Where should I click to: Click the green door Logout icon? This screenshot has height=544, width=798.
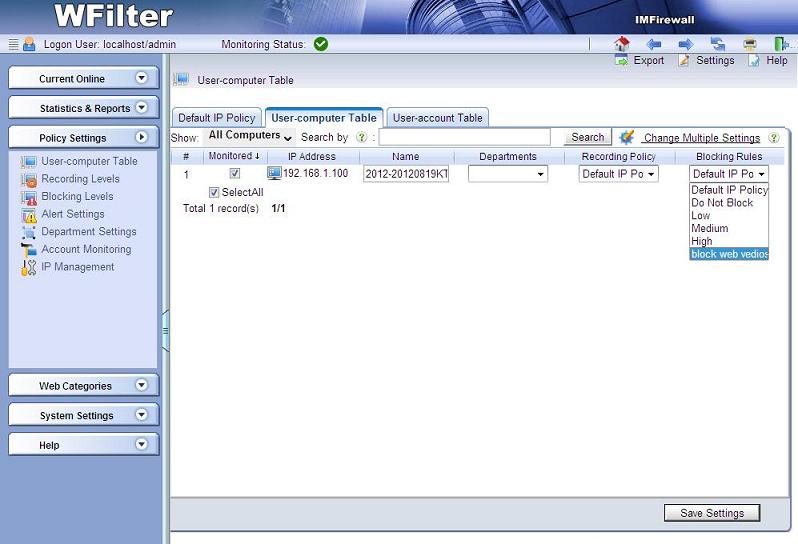click(x=780, y=44)
